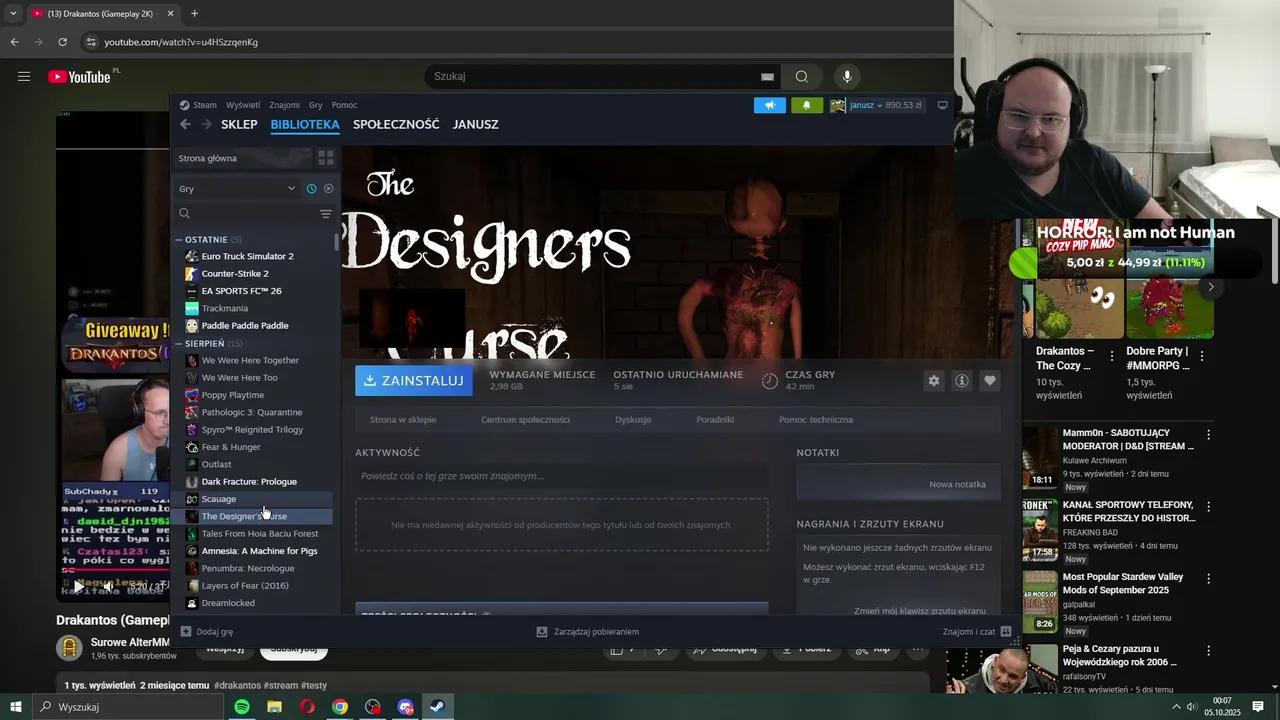This screenshot has height=720, width=1280.
Task: Open Friends and chat (Znajomi i czat)
Action: coord(977,632)
